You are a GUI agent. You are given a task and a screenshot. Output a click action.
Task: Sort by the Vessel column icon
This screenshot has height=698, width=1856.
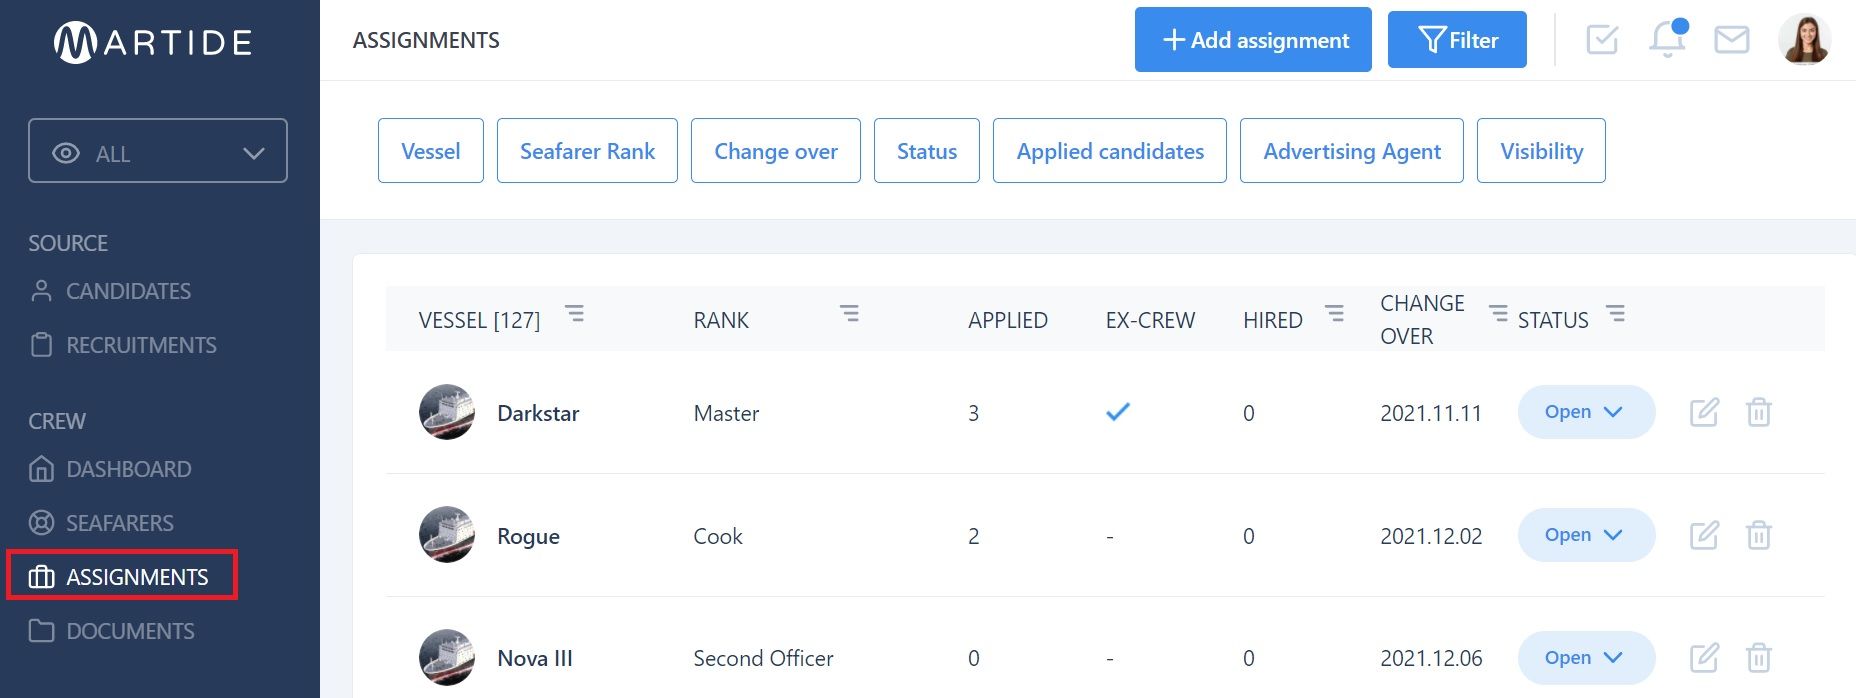(575, 313)
